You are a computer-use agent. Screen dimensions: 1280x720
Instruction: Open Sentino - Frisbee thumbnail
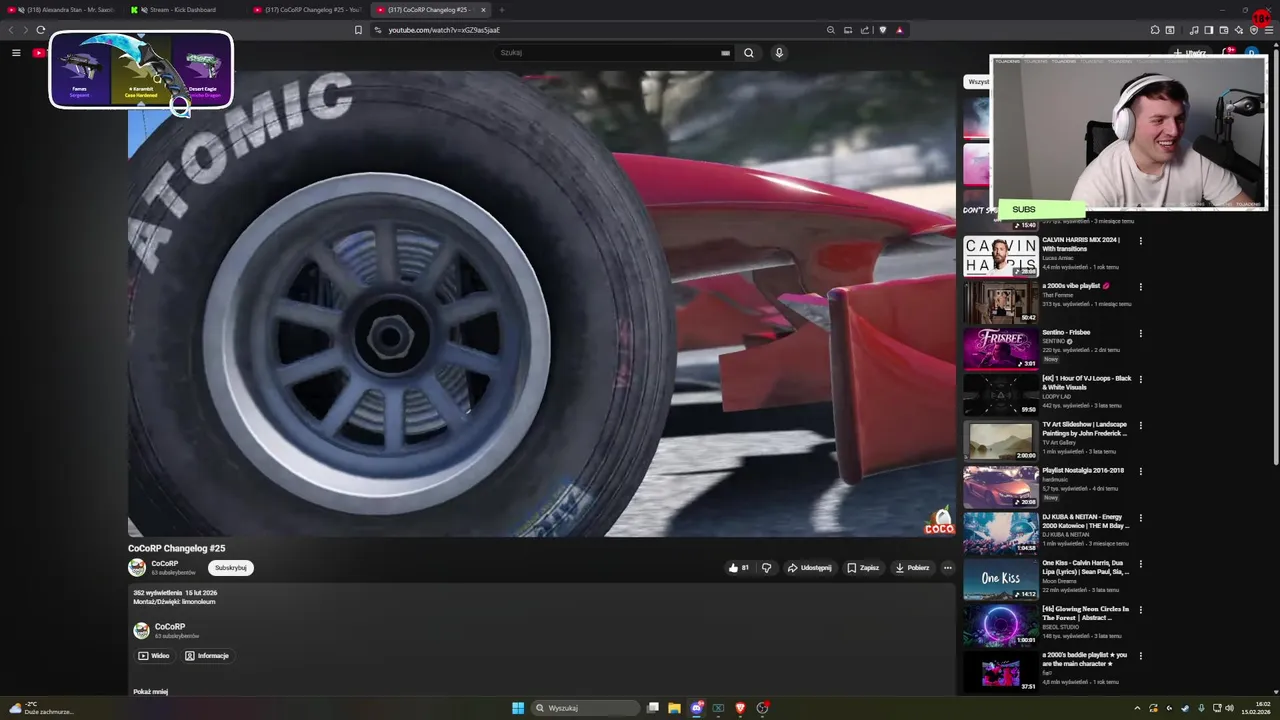pos(1000,348)
